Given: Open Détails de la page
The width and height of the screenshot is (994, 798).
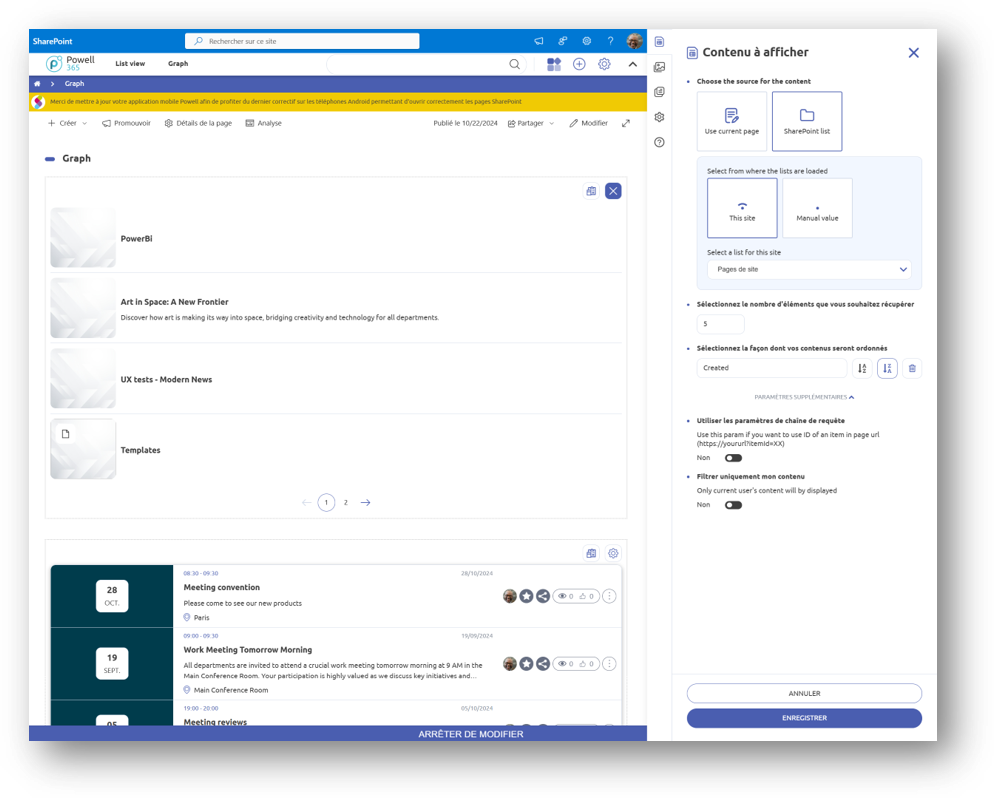Looking at the screenshot, I should 198,124.
